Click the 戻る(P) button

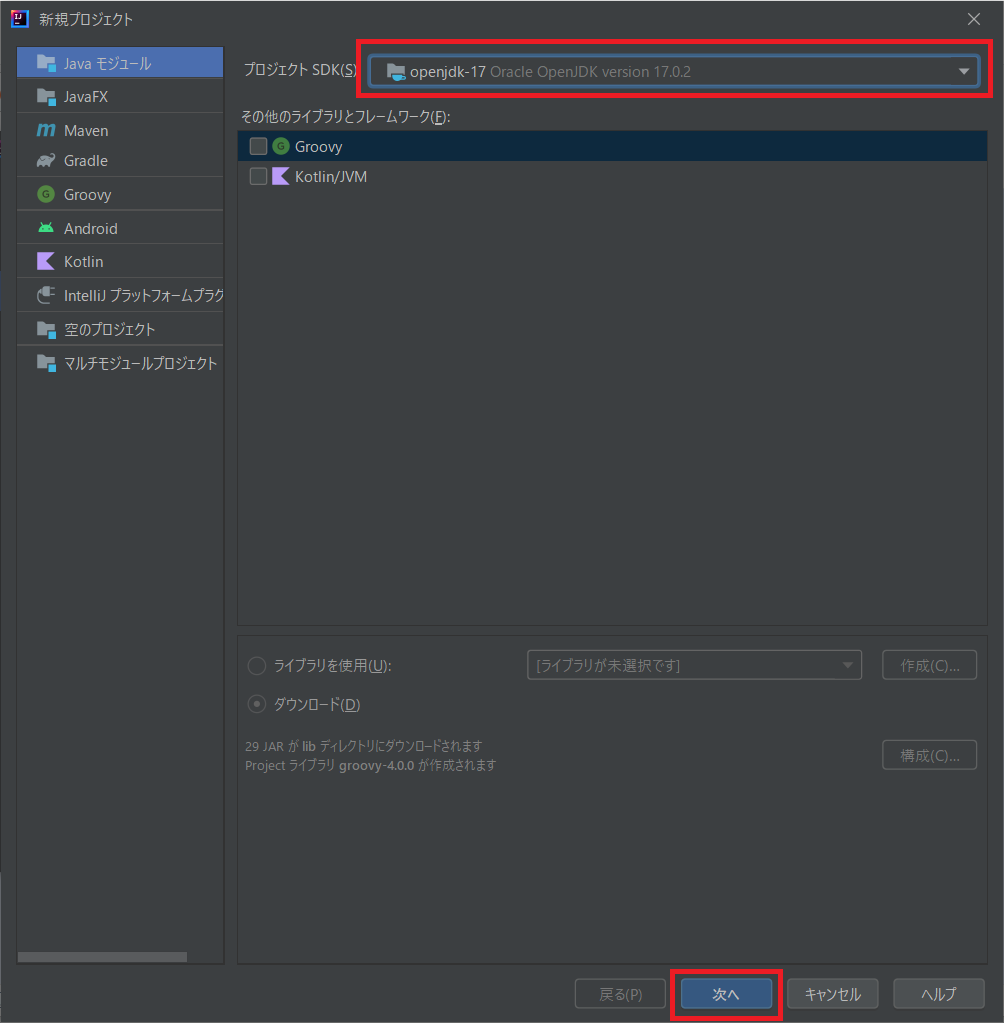620,994
